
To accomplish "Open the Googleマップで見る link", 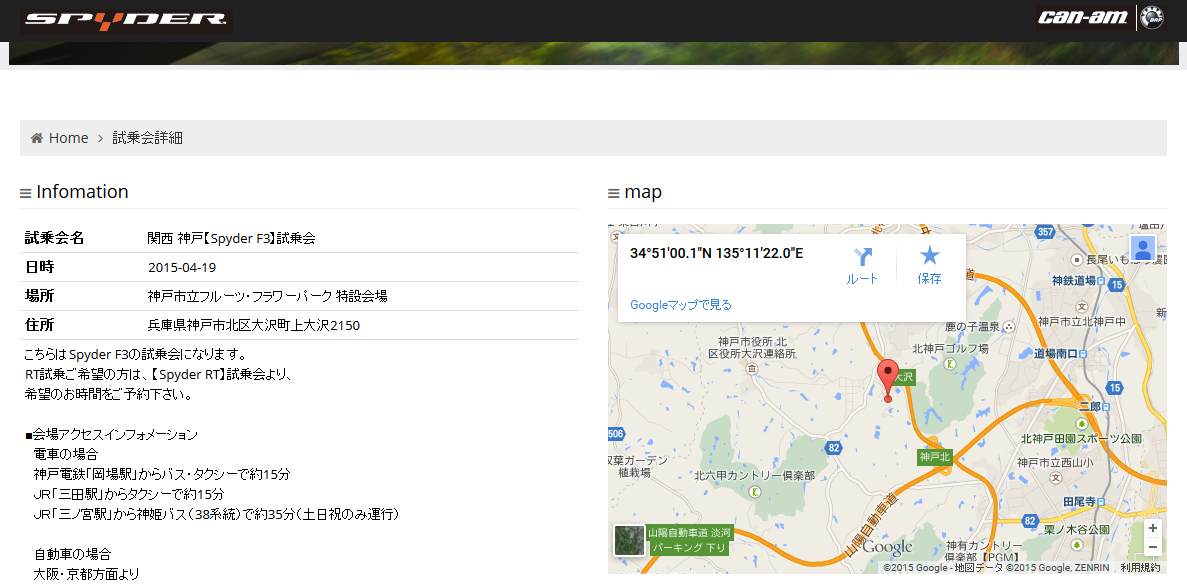I will pos(681,305).
